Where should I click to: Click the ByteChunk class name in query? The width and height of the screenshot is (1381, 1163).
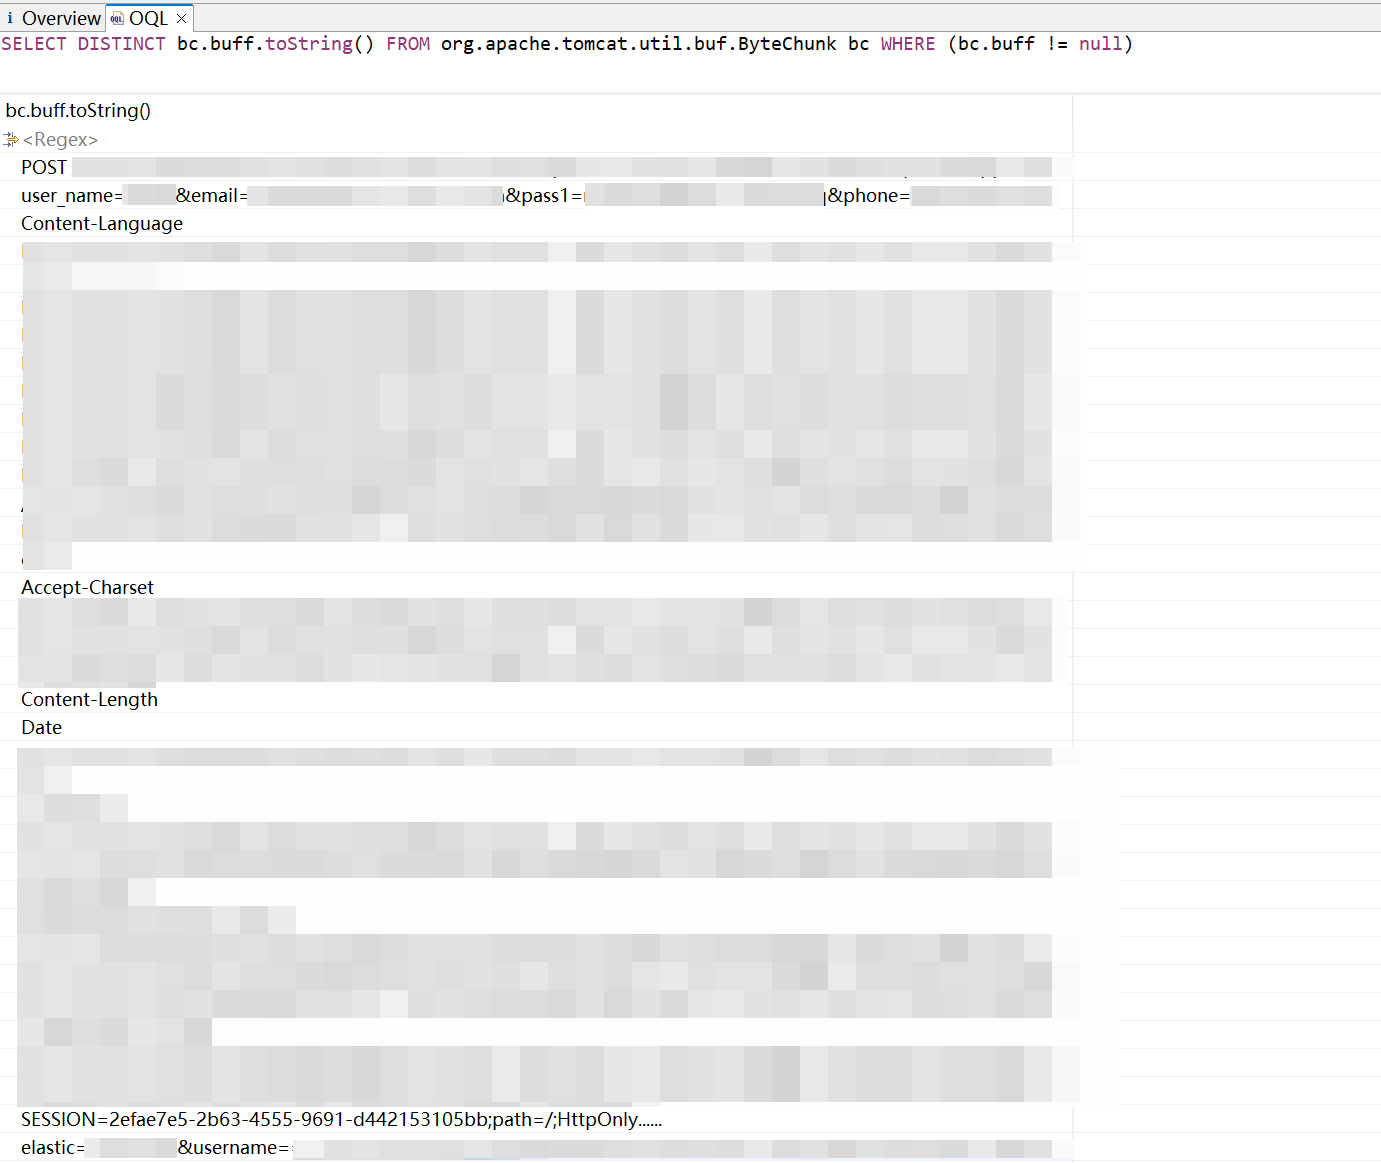(787, 44)
